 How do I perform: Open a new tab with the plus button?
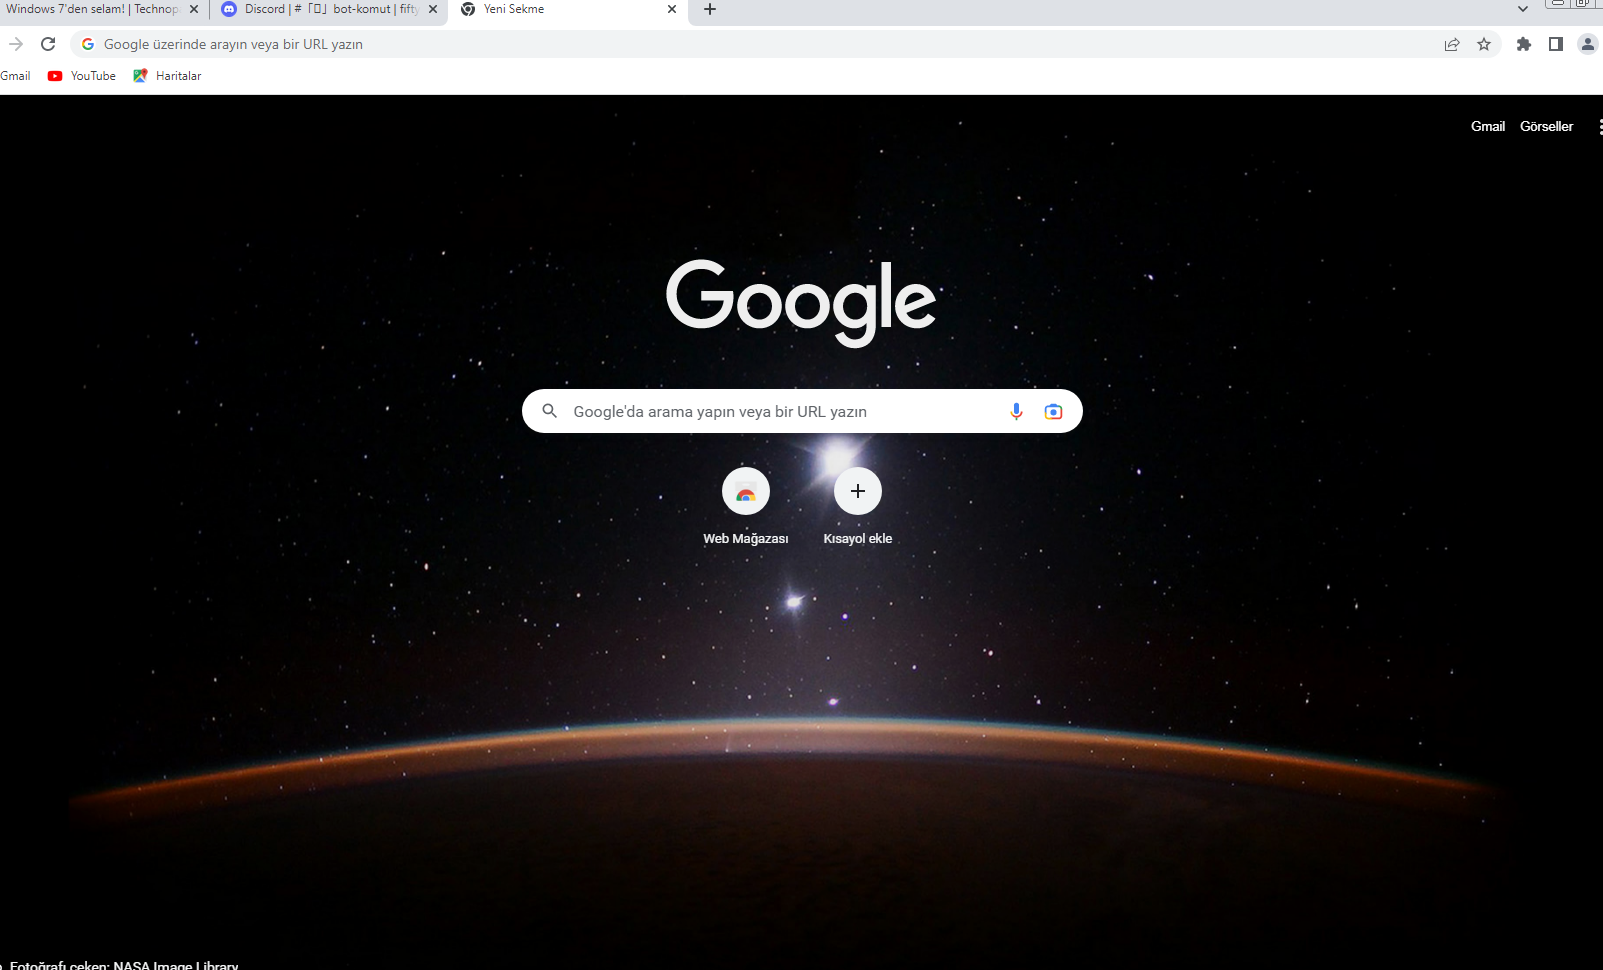[710, 9]
